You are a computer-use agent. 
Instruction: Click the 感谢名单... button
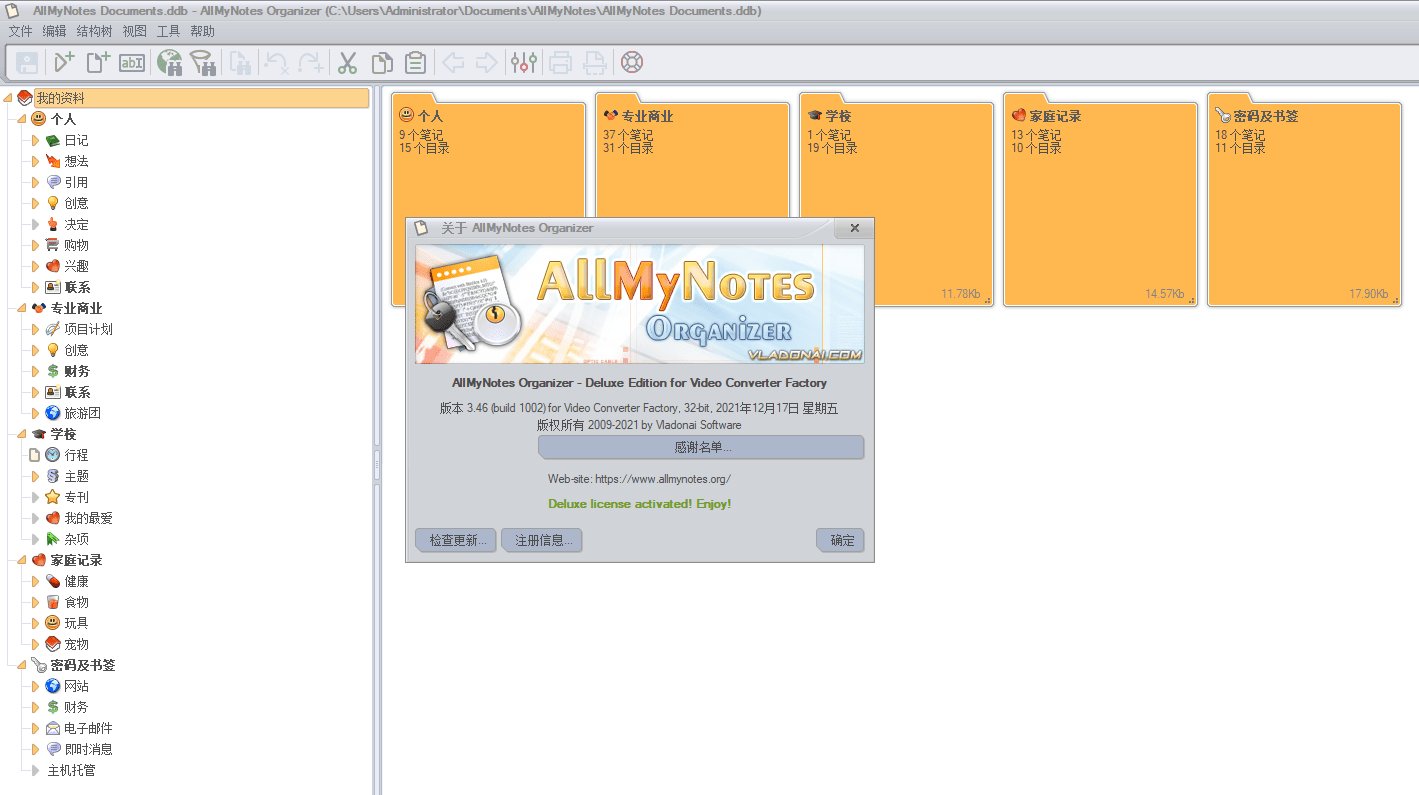click(x=701, y=447)
